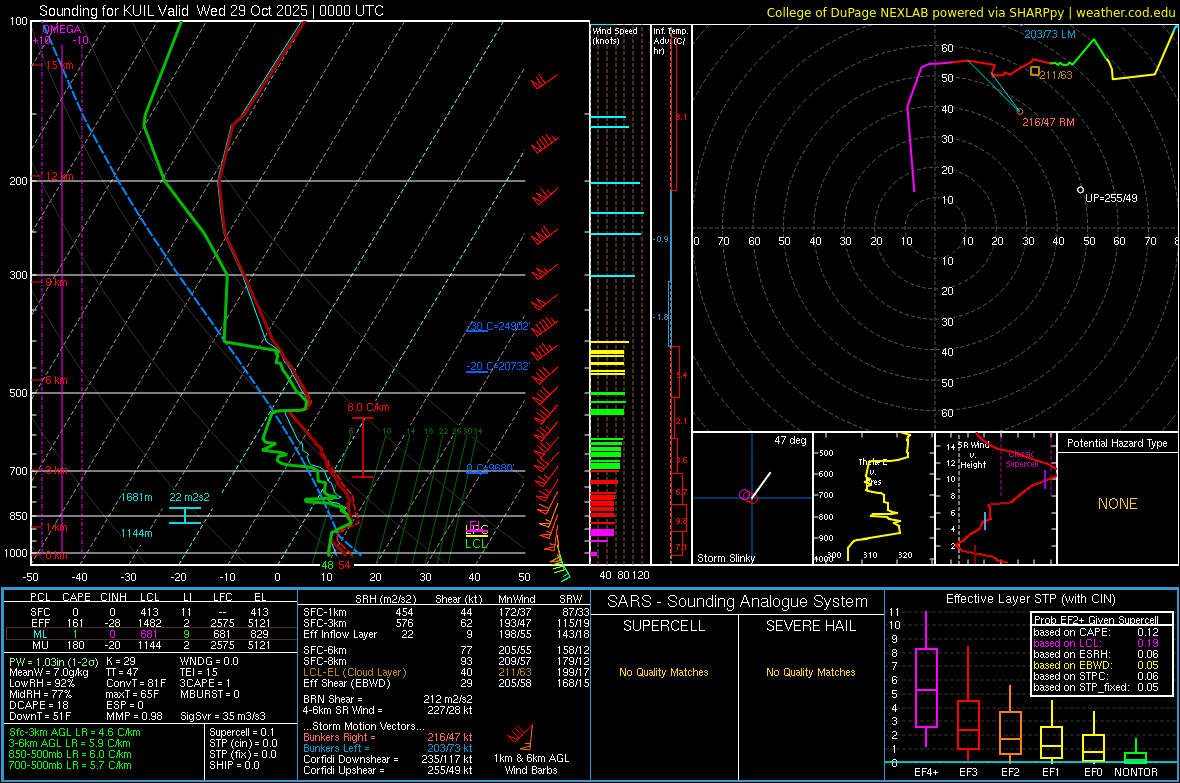This screenshot has width=1180, height=783.
Task: Click the UP=255/49 hodograph label
Action: tap(1112, 198)
